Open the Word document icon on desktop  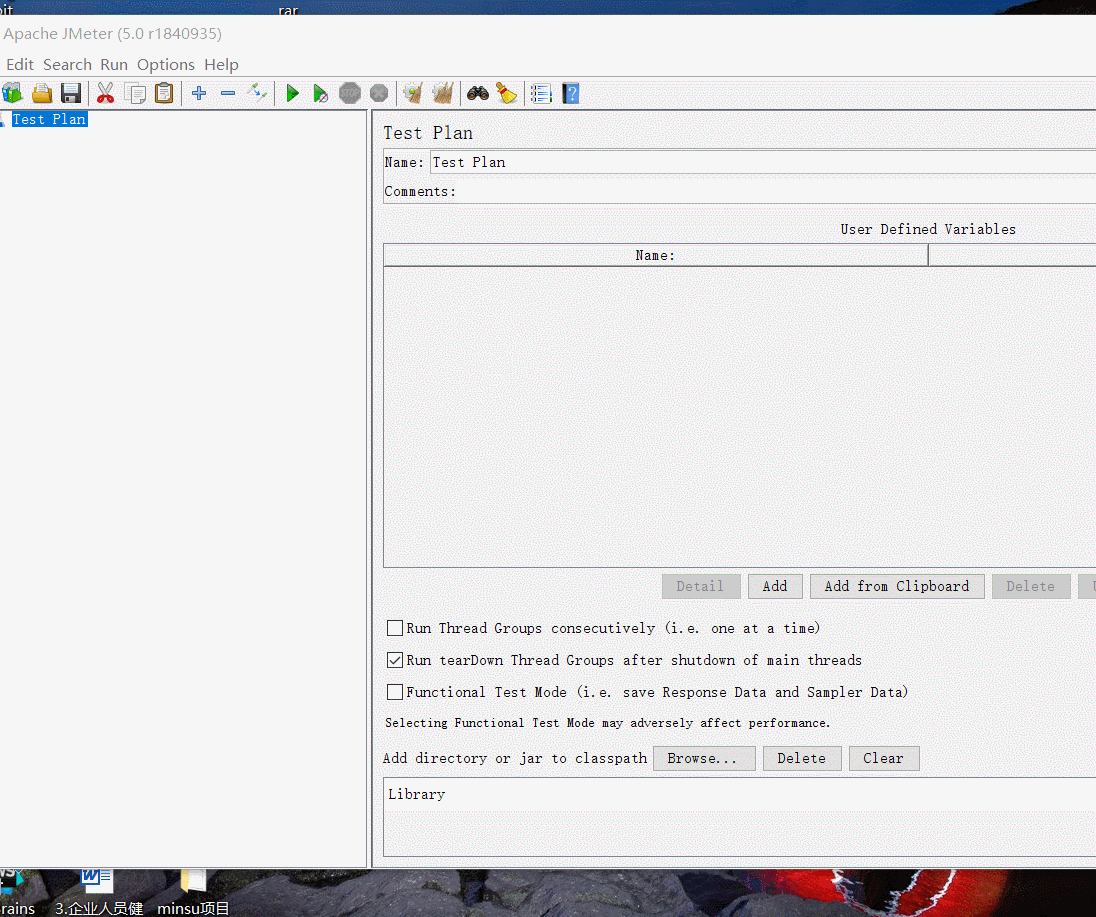coord(97,881)
